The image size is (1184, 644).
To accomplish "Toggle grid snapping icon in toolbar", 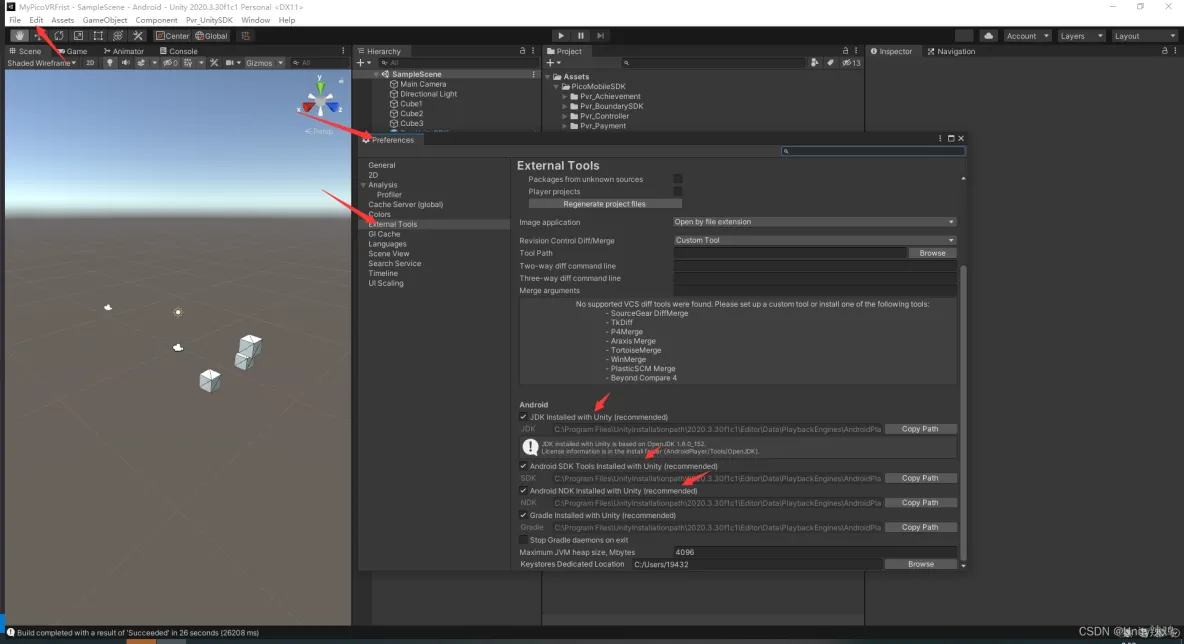I will pyautogui.click(x=245, y=35).
